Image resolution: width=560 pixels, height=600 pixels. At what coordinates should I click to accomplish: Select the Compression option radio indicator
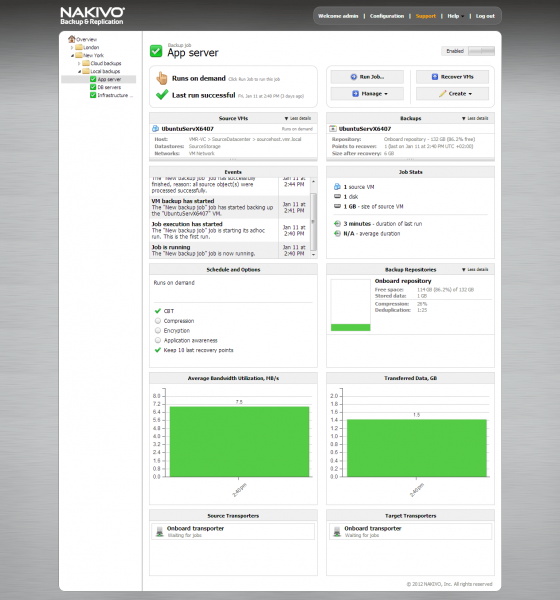[x=158, y=321]
